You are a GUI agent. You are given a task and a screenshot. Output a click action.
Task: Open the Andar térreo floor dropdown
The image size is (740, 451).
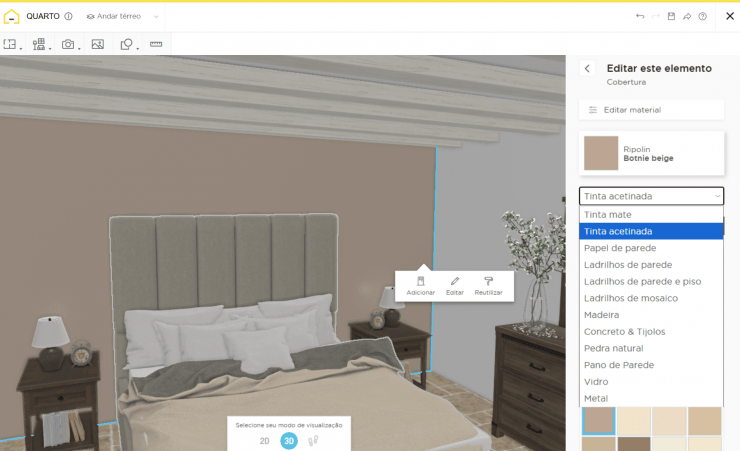(x=122, y=16)
